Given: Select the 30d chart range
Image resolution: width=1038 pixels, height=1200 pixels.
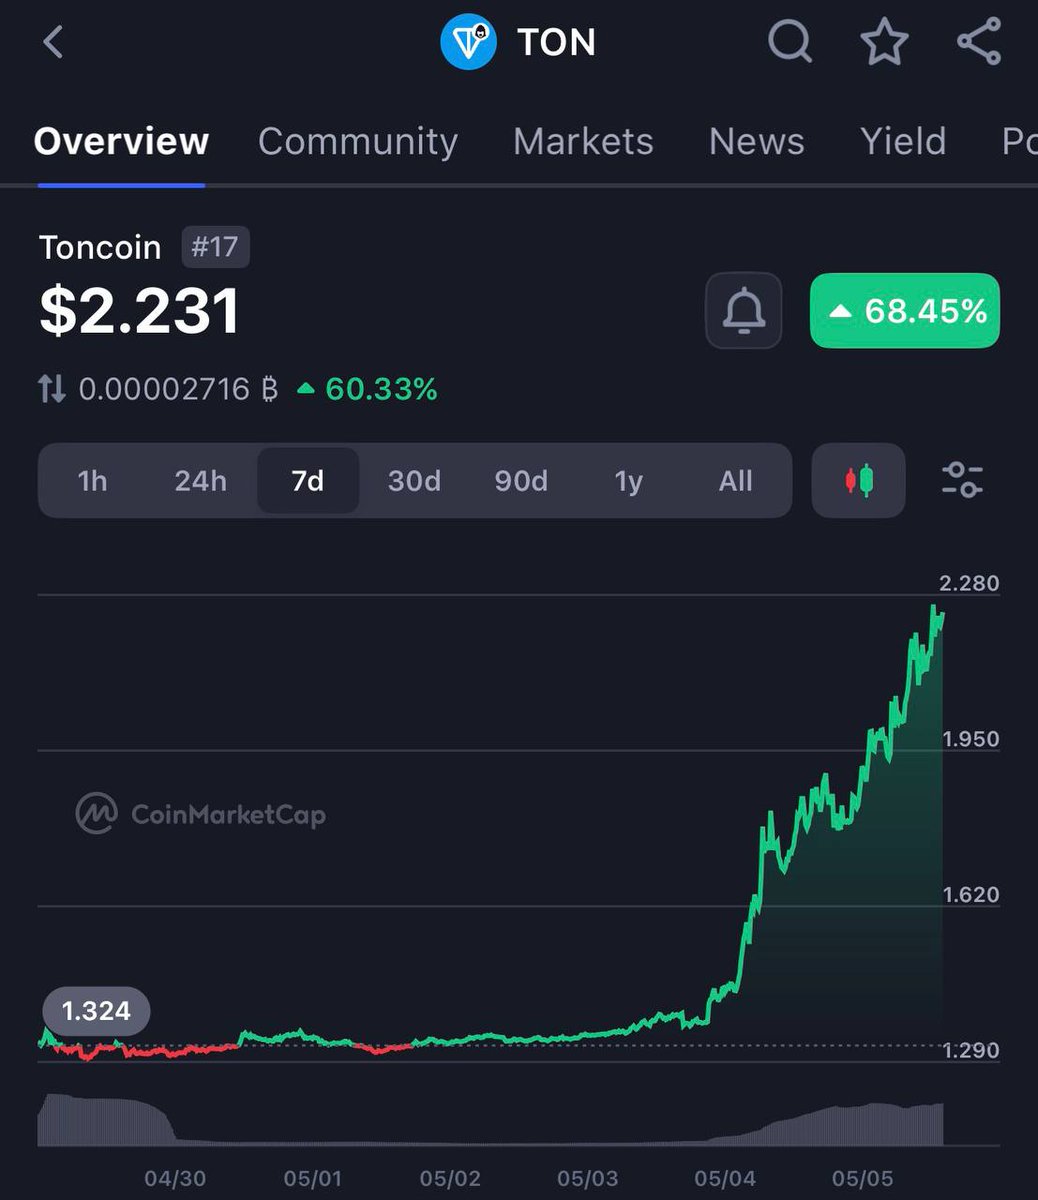Looking at the screenshot, I should [x=414, y=481].
